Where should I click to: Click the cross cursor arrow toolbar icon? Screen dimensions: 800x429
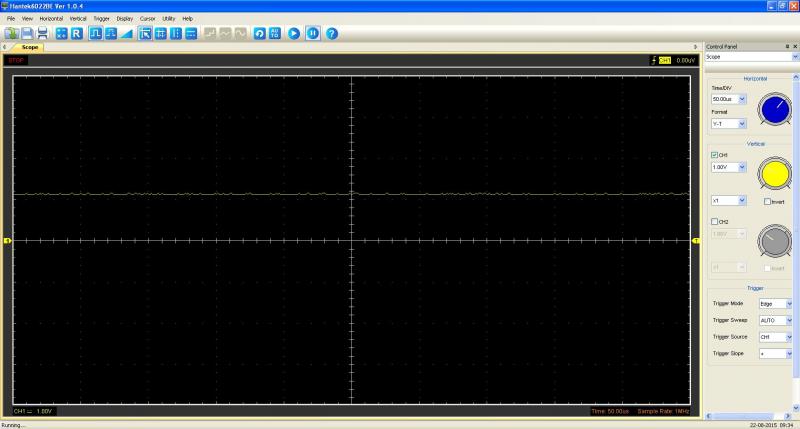coord(145,34)
